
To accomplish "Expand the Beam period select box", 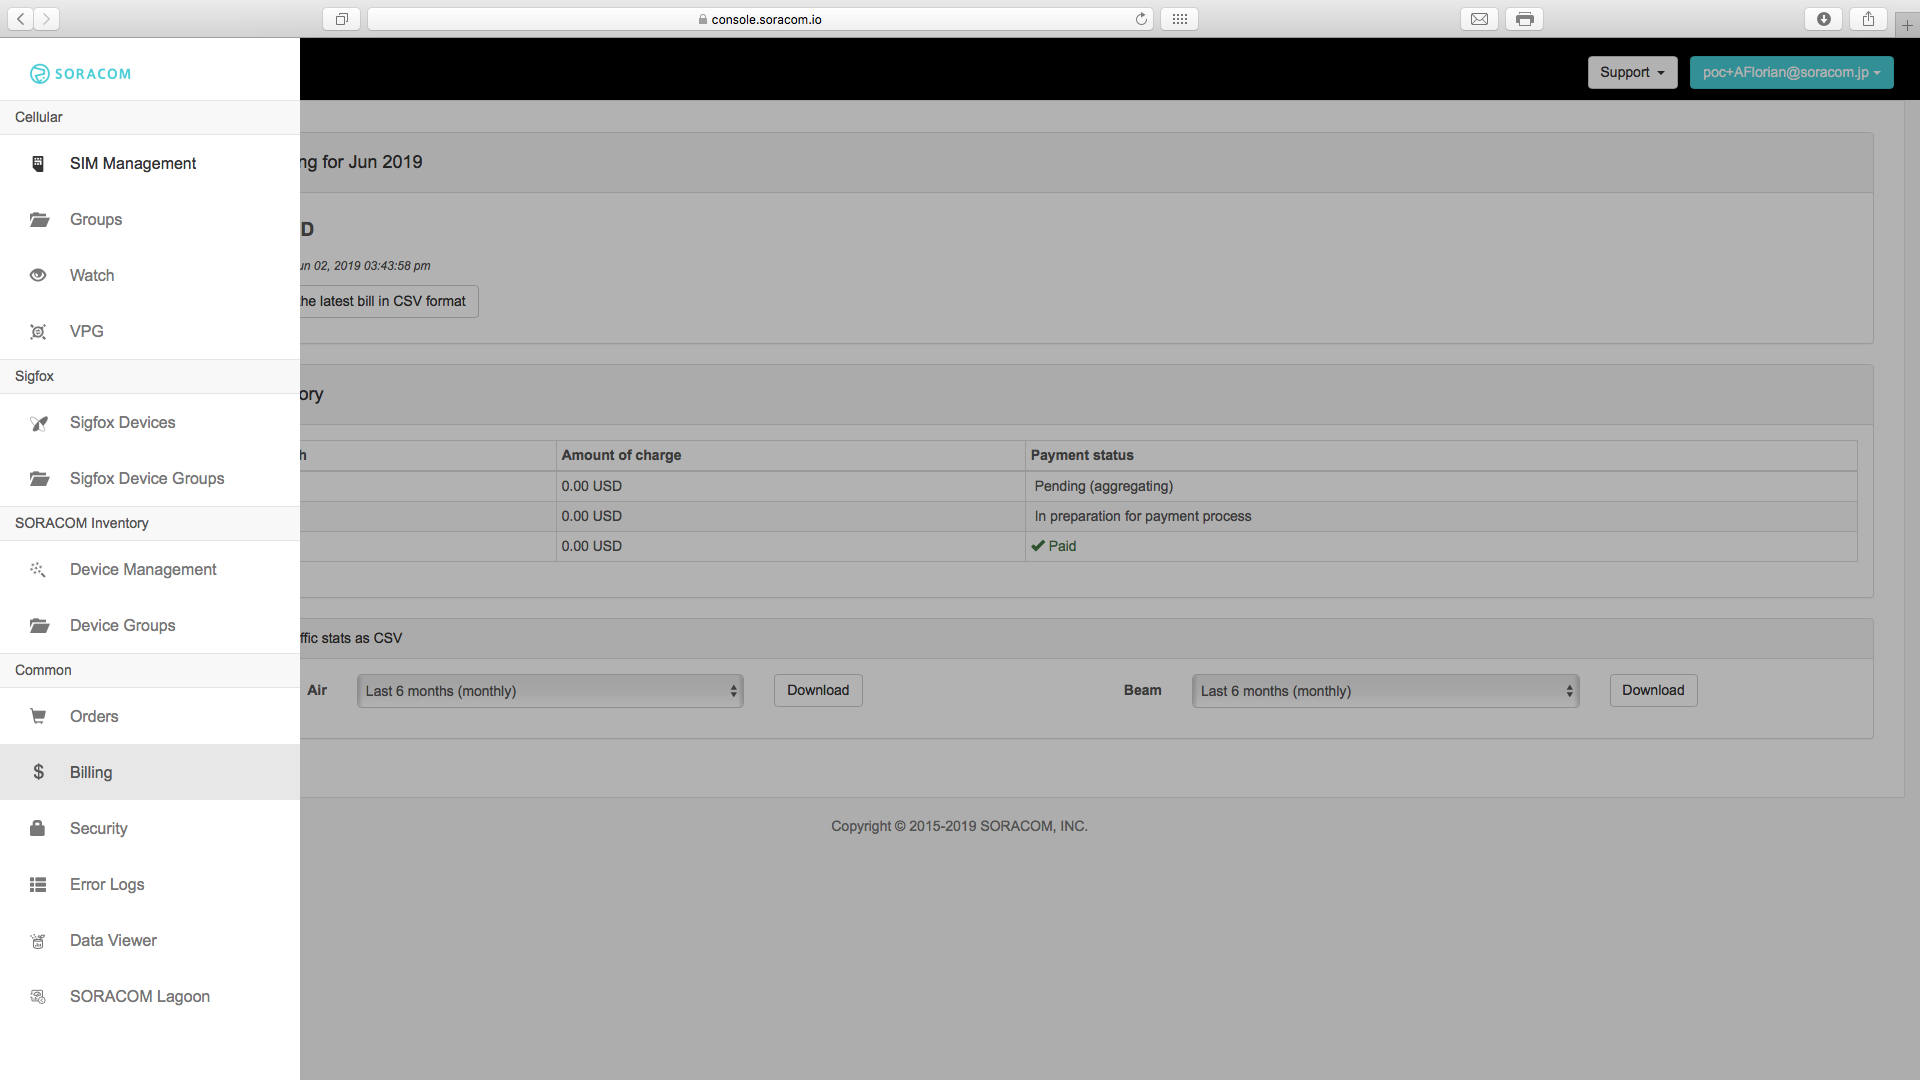I will click(x=1385, y=691).
